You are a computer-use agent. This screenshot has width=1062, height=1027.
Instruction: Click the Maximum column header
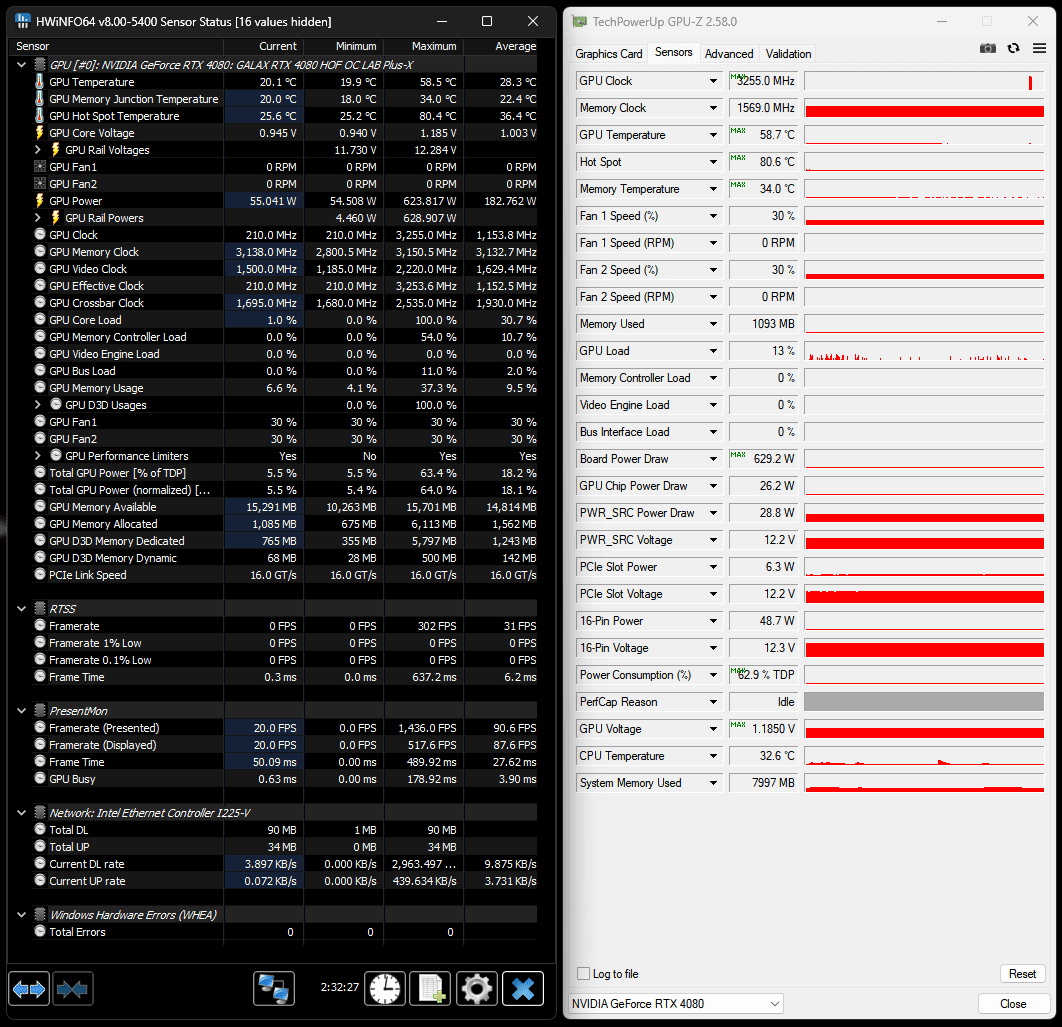pyautogui.click(x=424, y=46)
